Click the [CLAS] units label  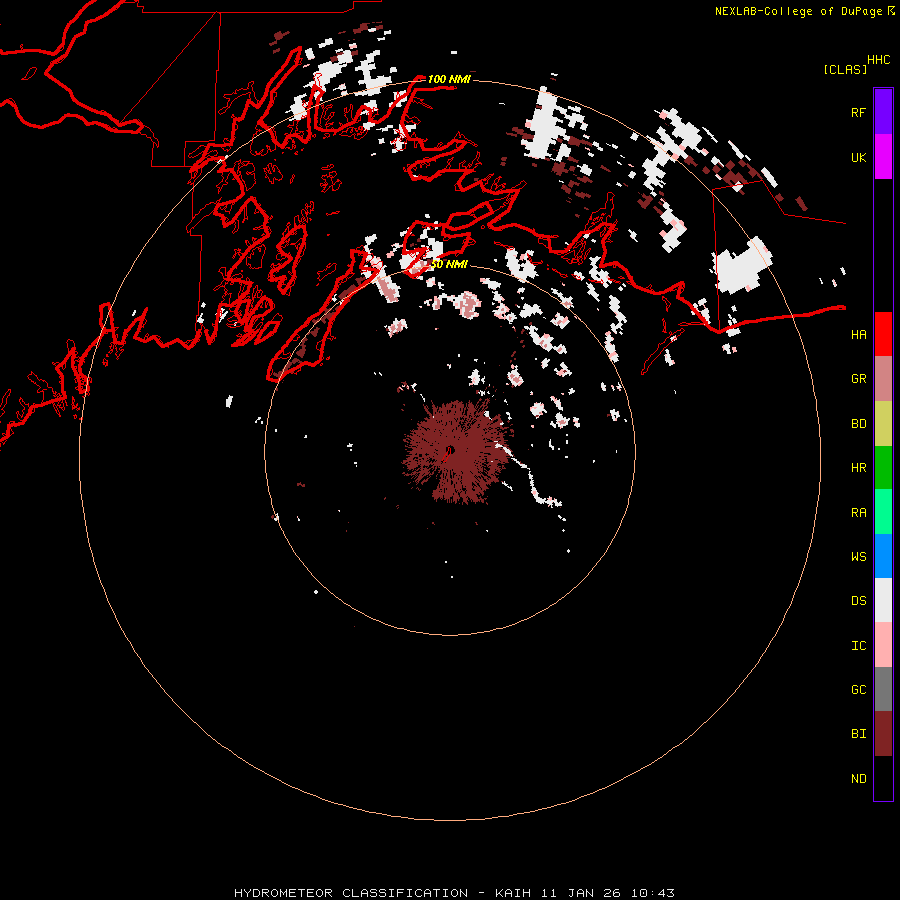845,69
